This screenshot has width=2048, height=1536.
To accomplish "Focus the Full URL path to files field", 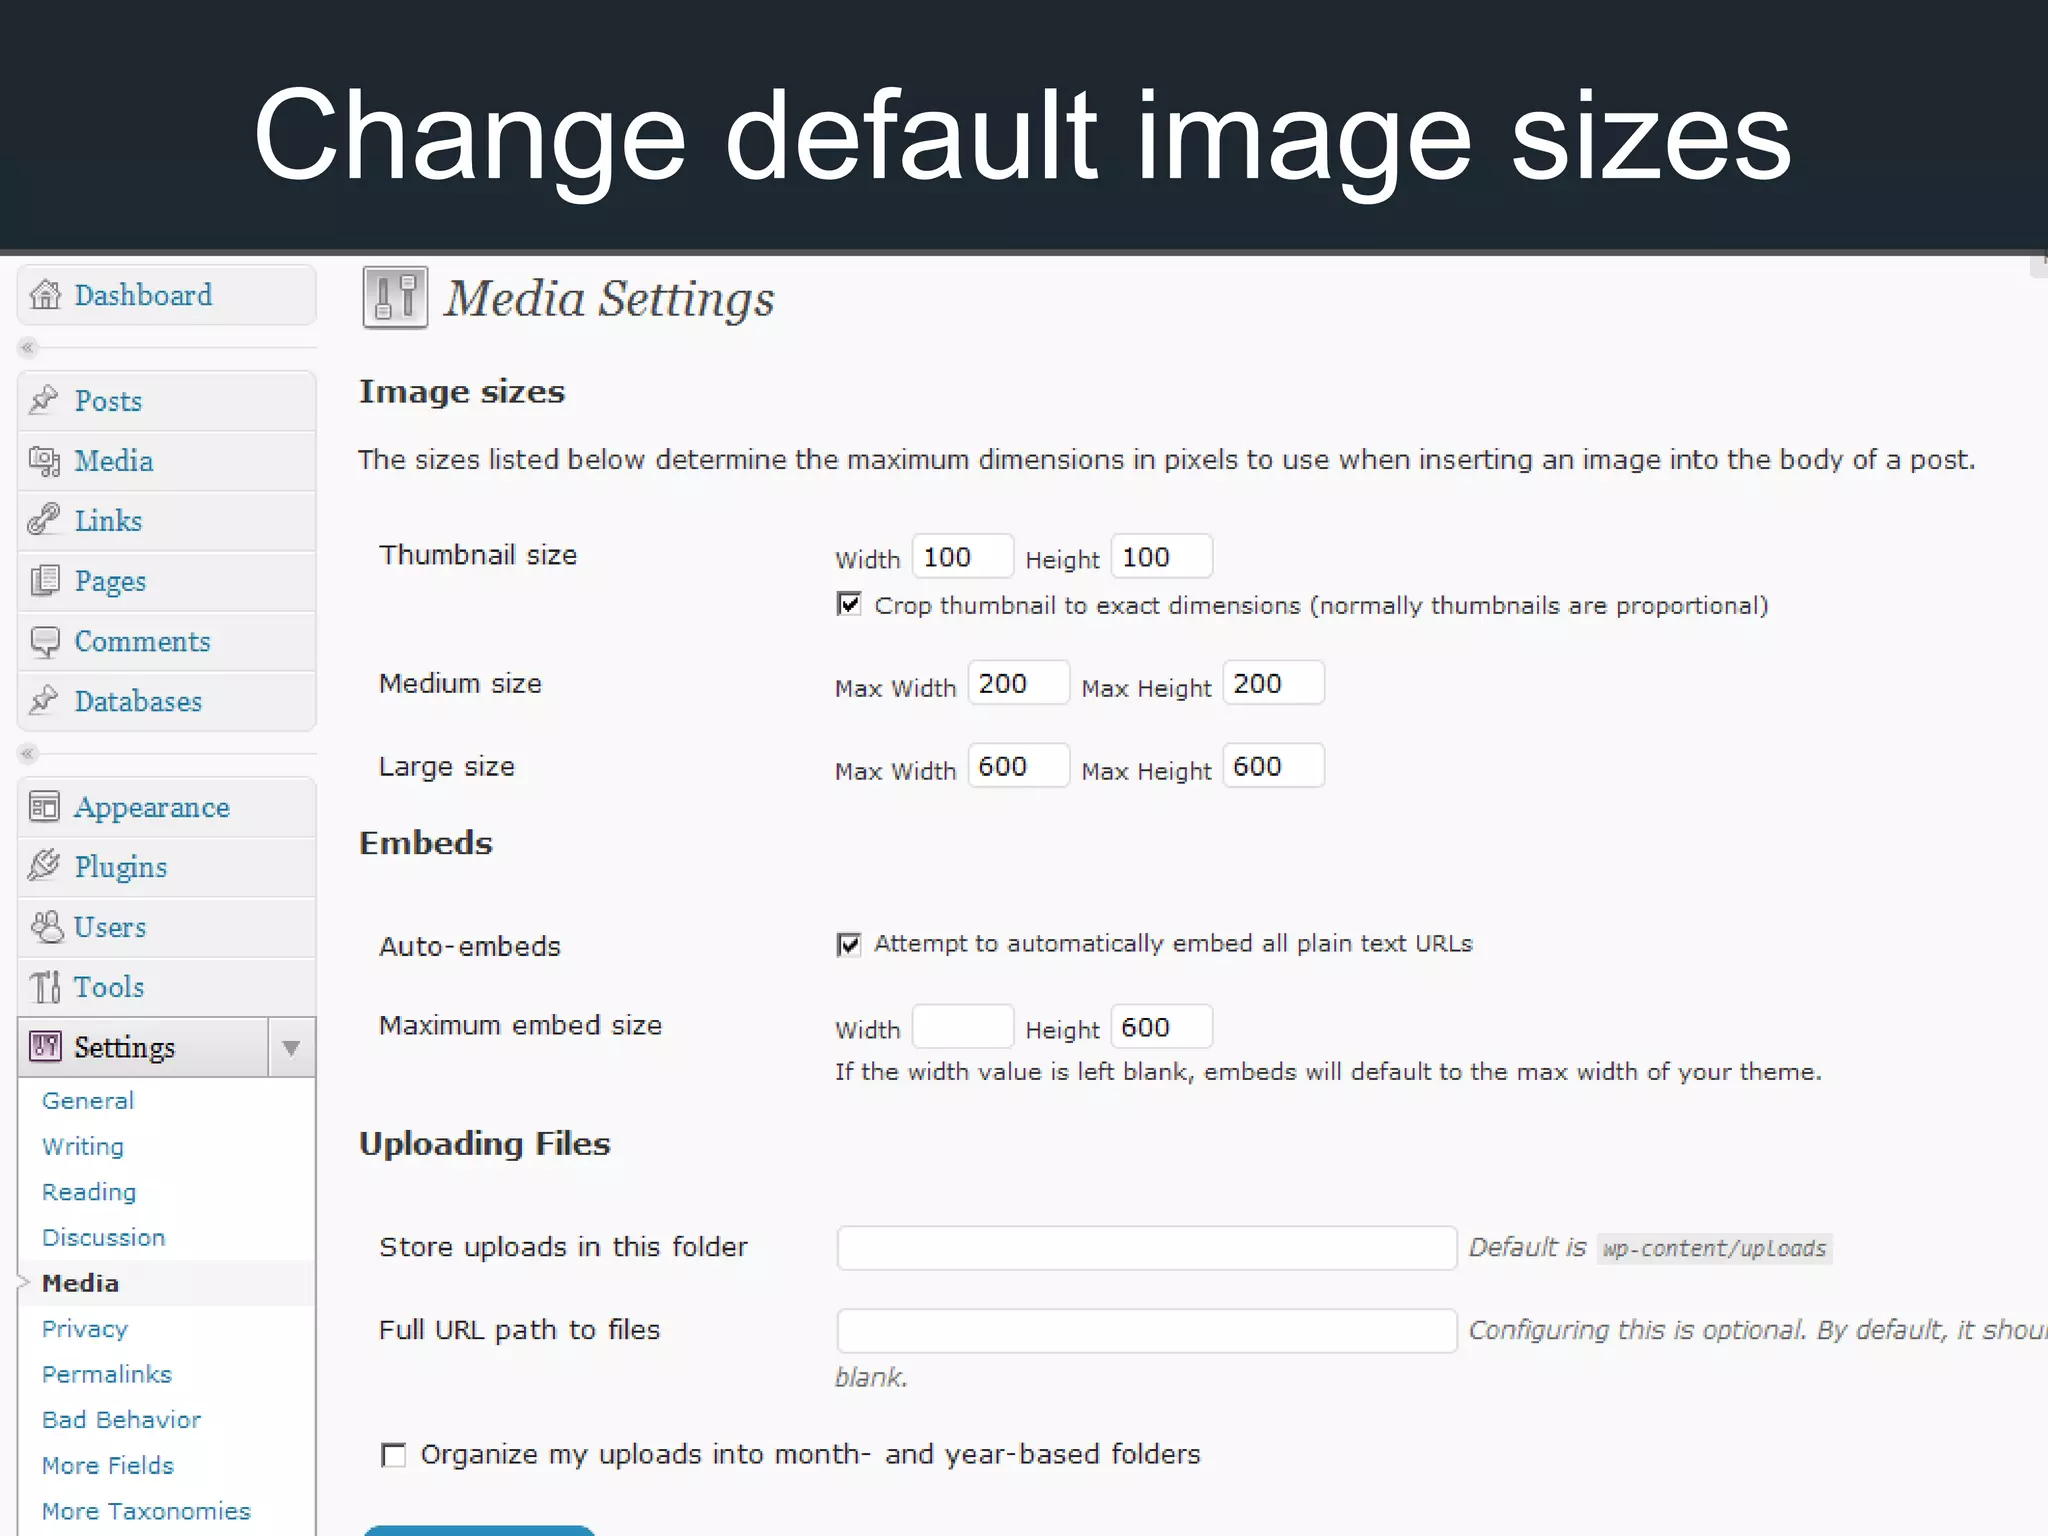I will (x=1147, y=1331).
